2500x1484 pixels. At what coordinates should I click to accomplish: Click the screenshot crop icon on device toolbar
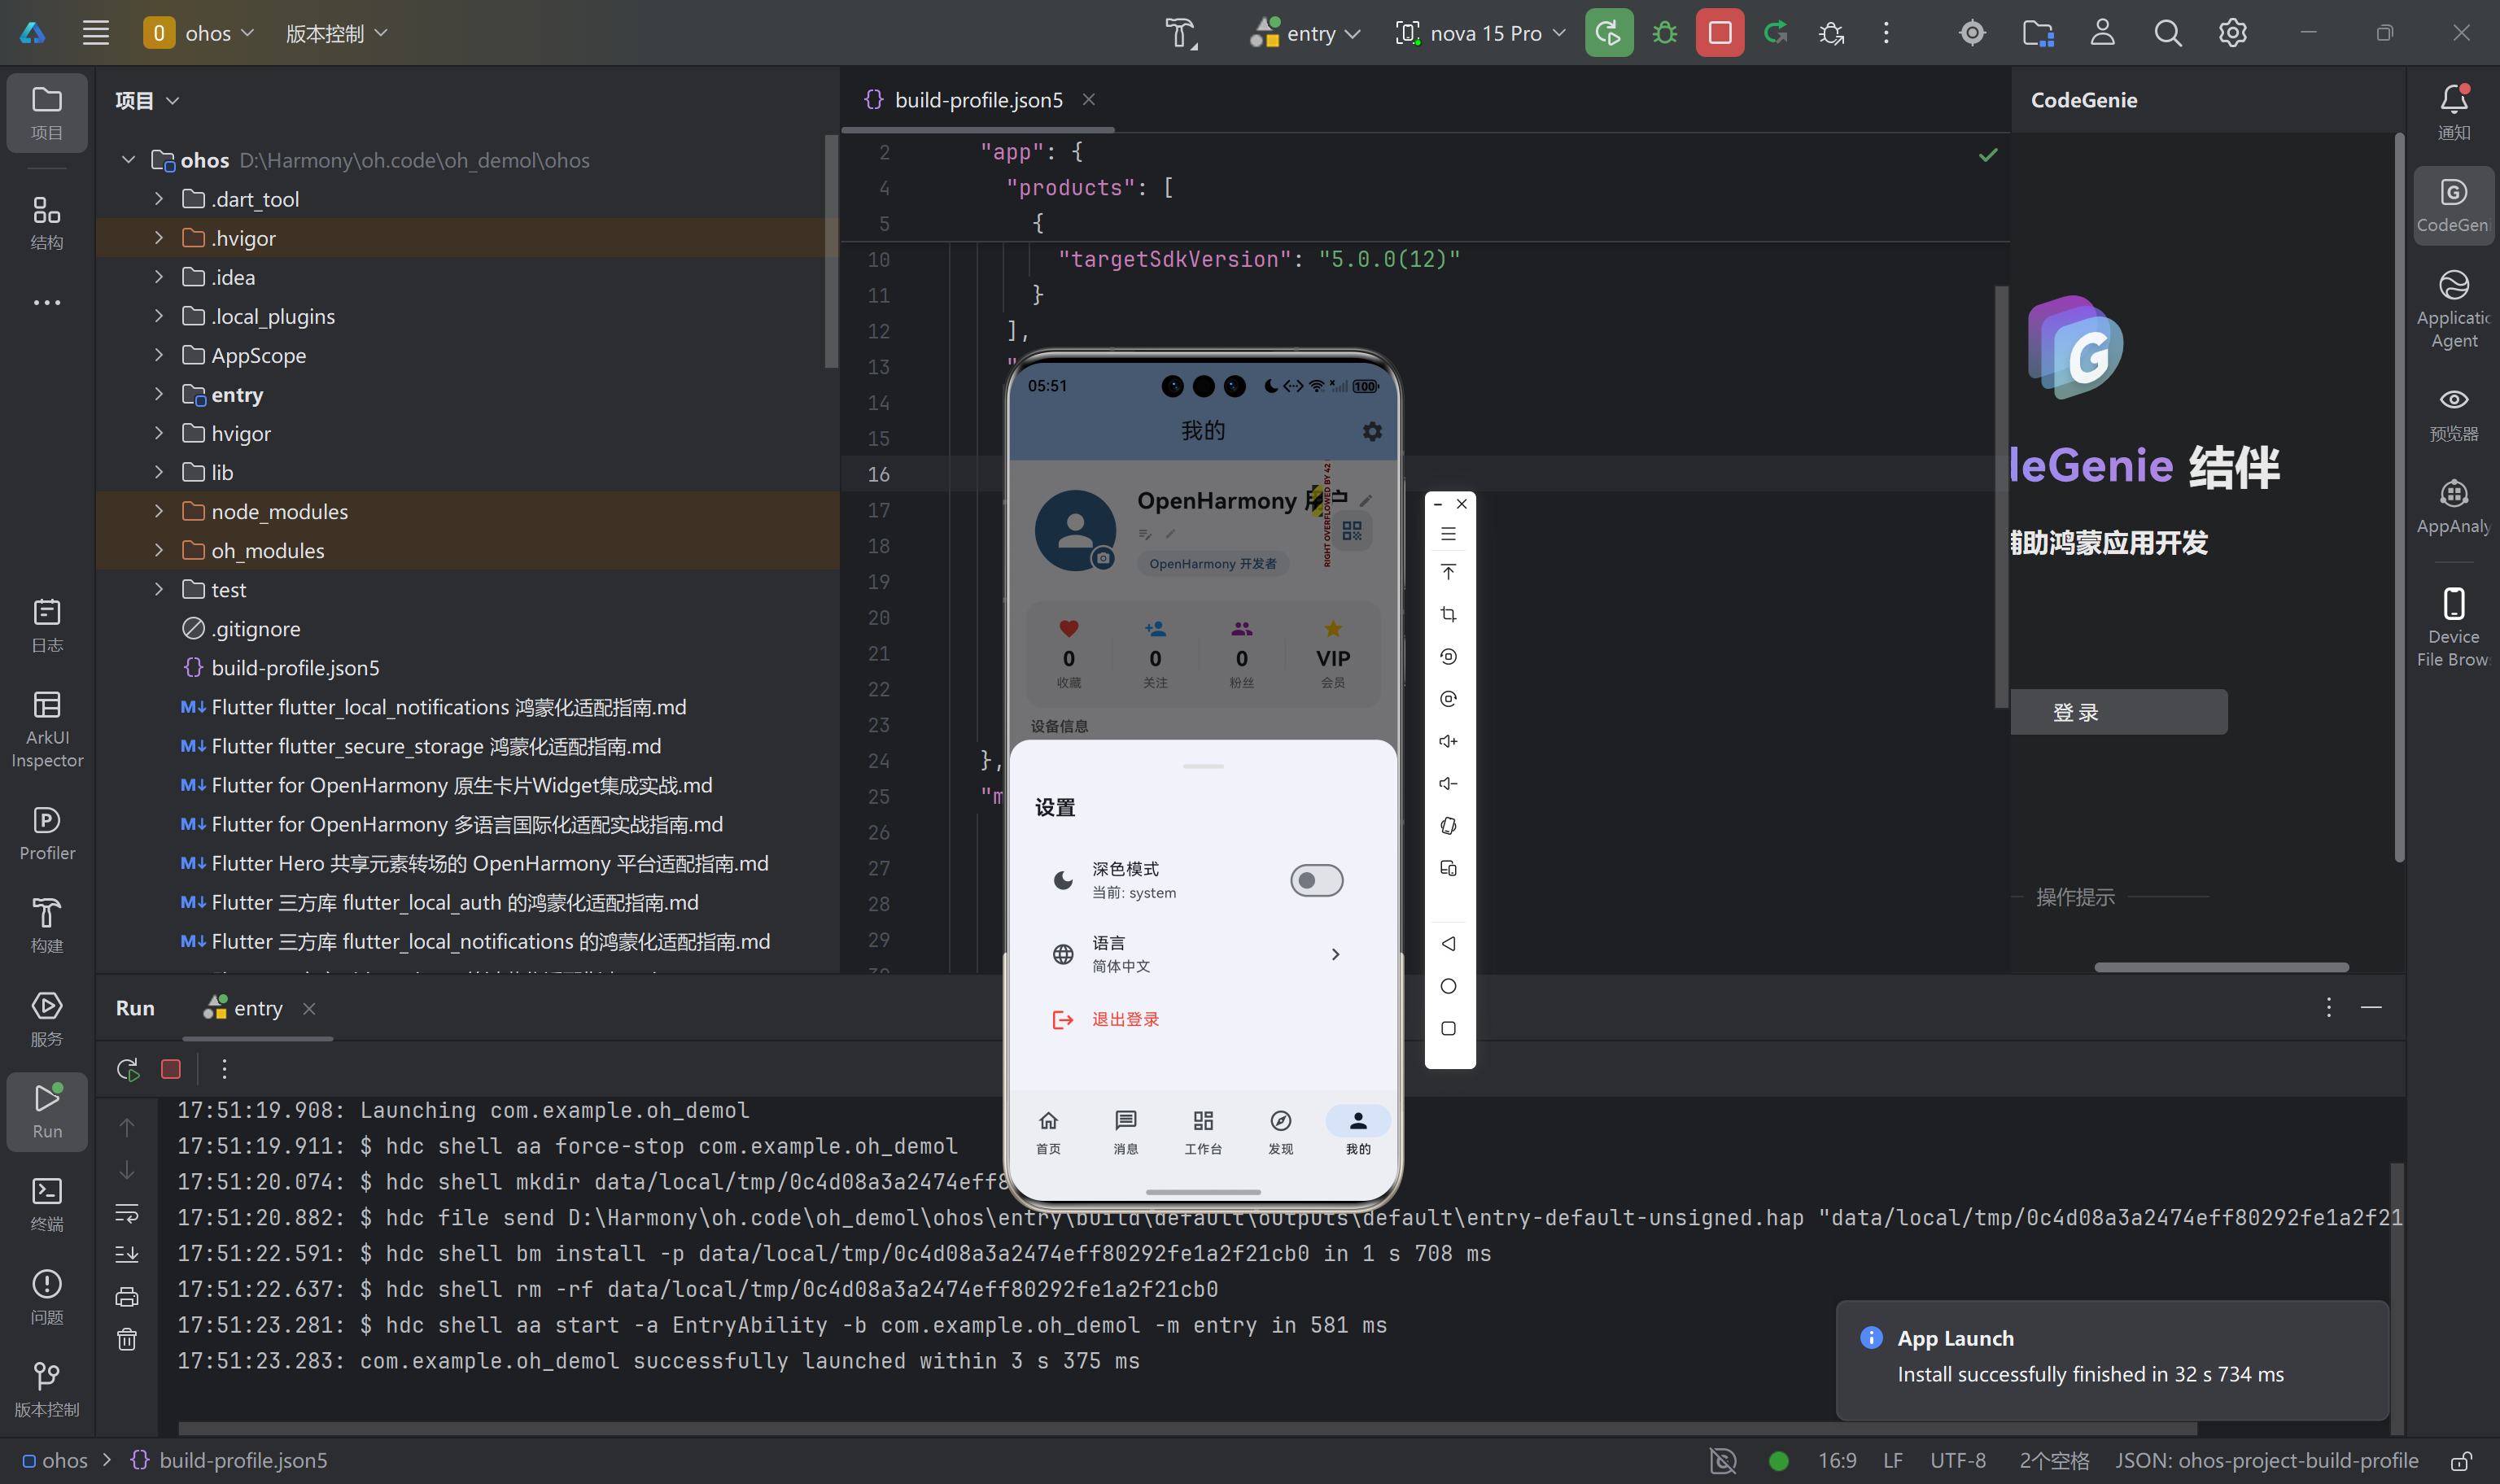tap(1448, 614)
